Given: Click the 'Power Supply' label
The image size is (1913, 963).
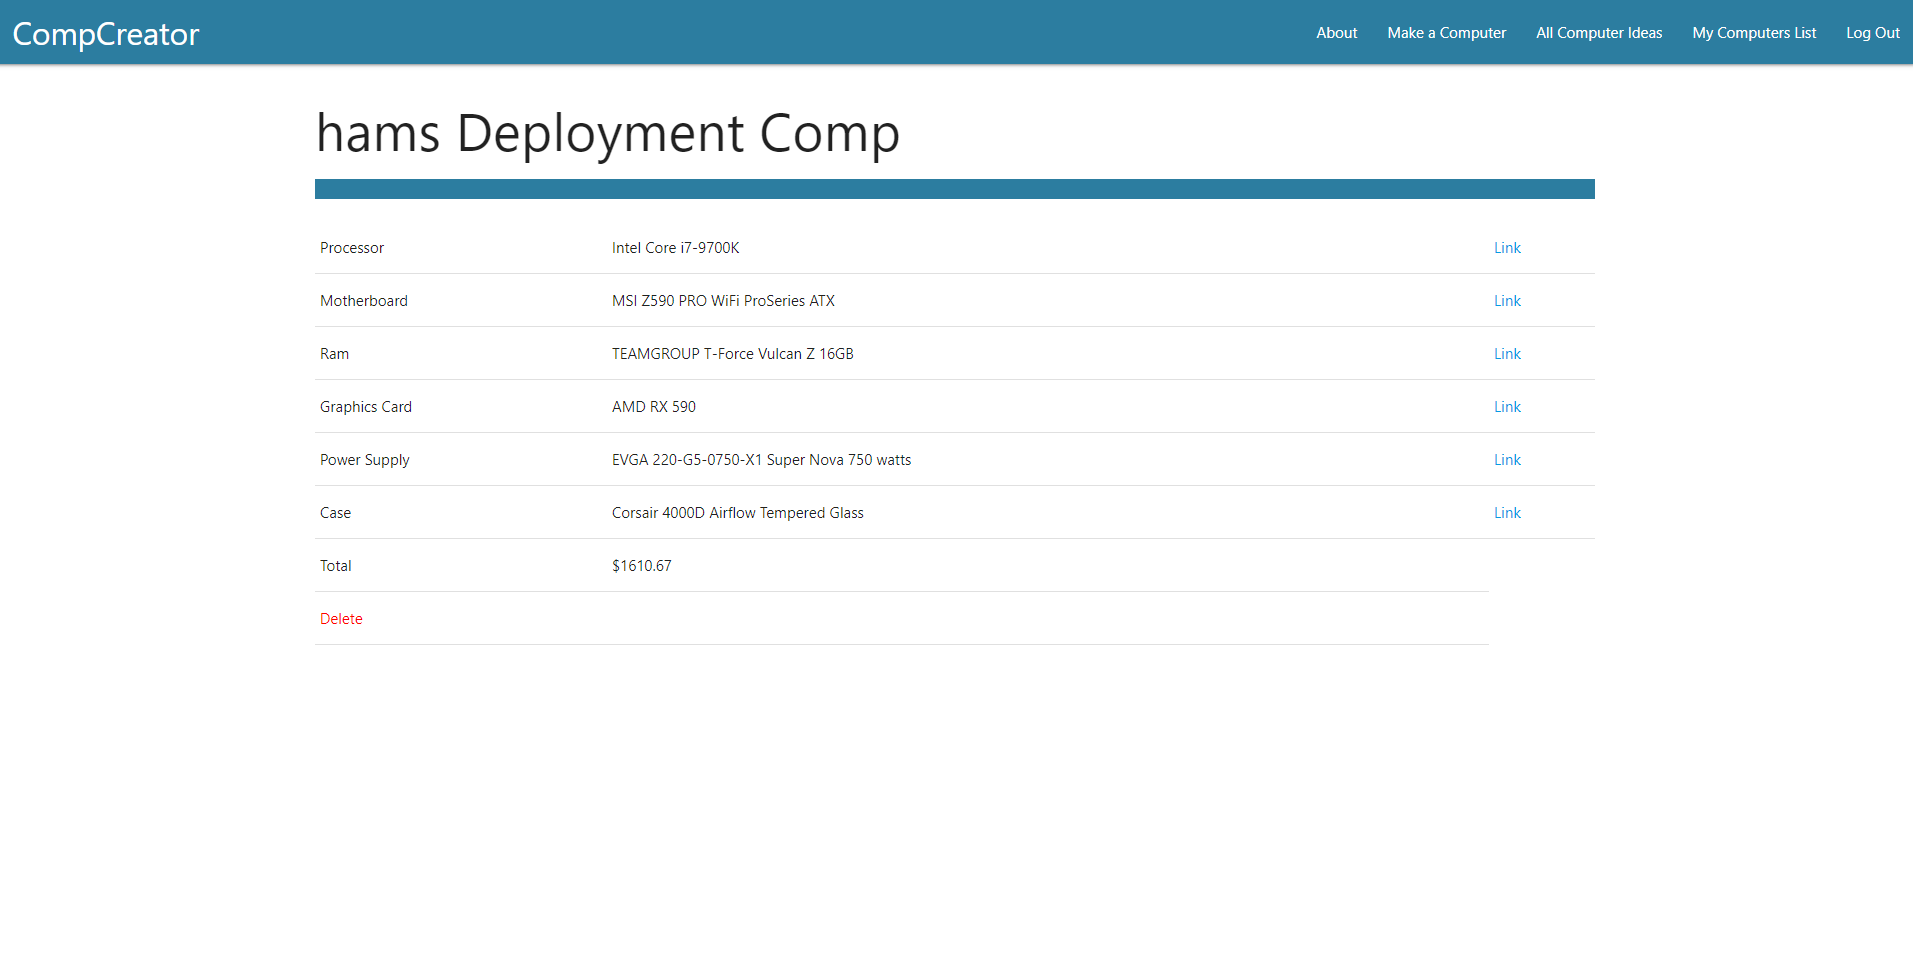Looking at the screenshot, I should [x=365, y=460].
